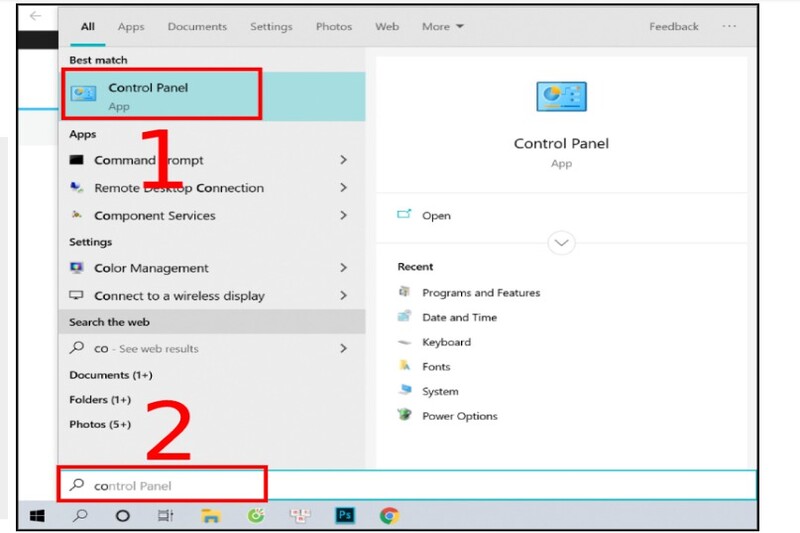Select 'Documents (1+)' results group

pyautogui.click(x=111, y=375)
